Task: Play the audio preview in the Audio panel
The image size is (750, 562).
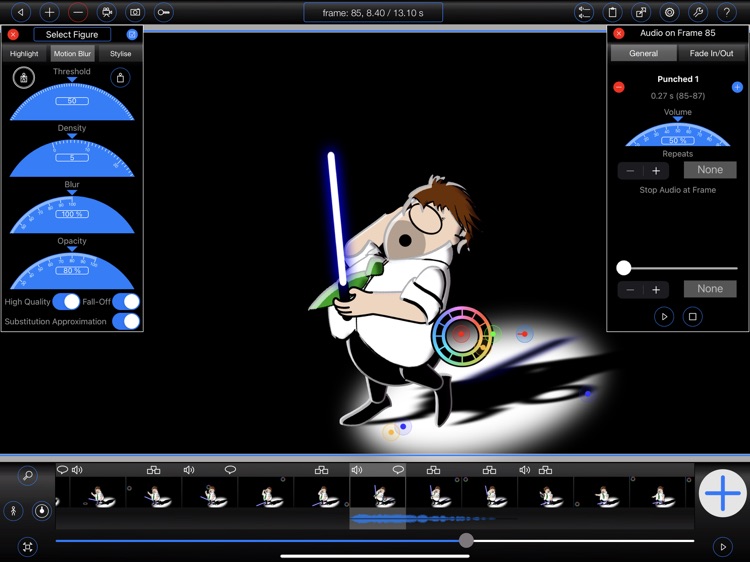Action: pyautogui.click(x=664, y=317)
